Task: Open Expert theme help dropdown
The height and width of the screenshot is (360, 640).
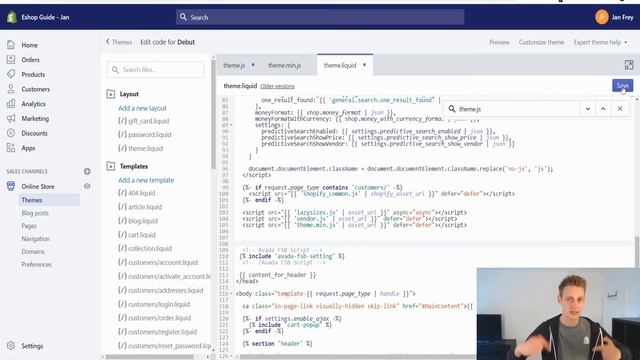Action: 600,42
